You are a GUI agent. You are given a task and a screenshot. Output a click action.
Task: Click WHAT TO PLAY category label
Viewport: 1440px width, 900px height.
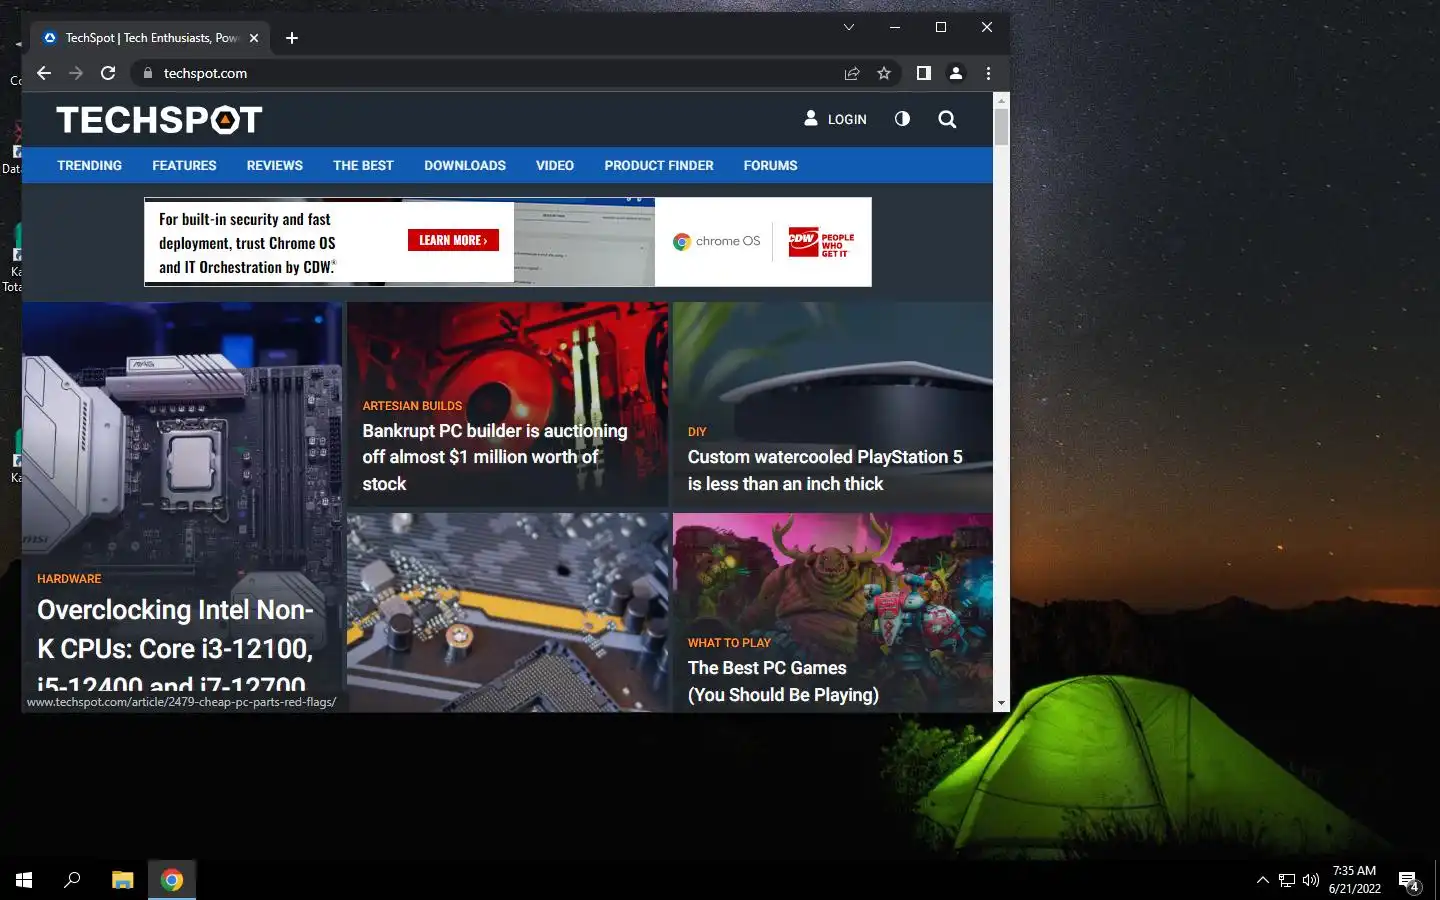(x=729, y=643)
